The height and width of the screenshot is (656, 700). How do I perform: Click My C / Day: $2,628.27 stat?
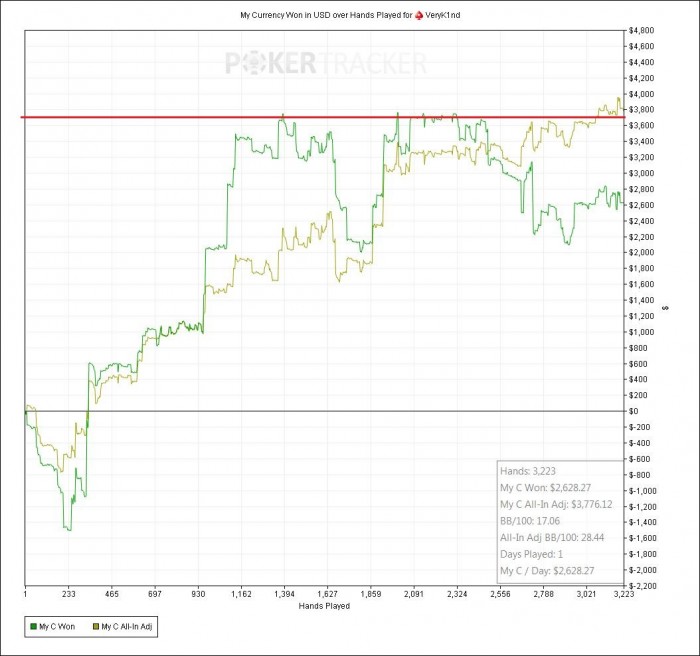[x=547, y=571]
